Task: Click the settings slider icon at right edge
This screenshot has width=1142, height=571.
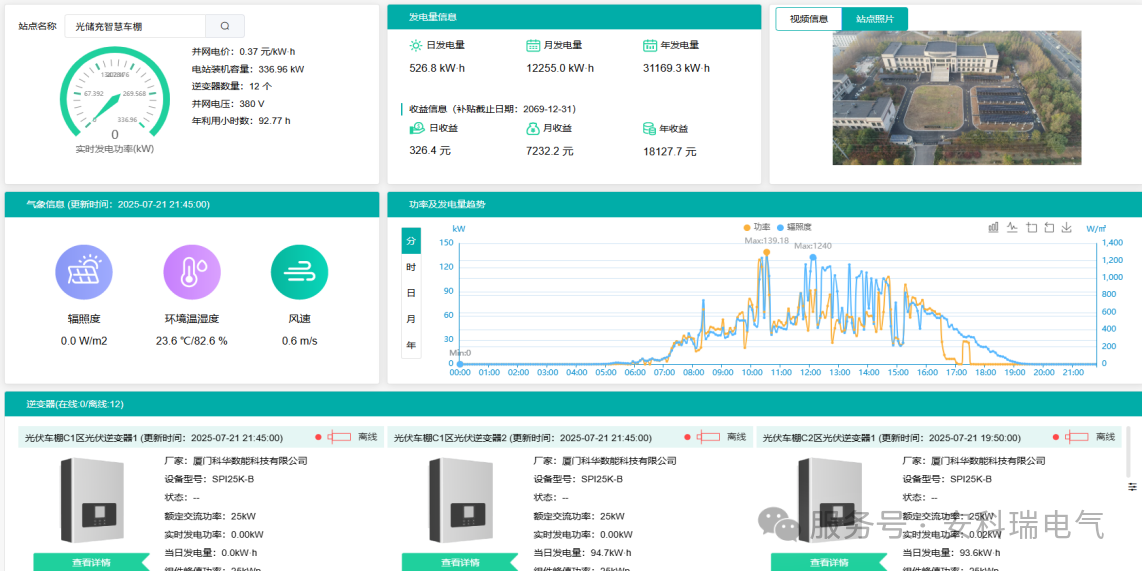Action: point(1132,486)
